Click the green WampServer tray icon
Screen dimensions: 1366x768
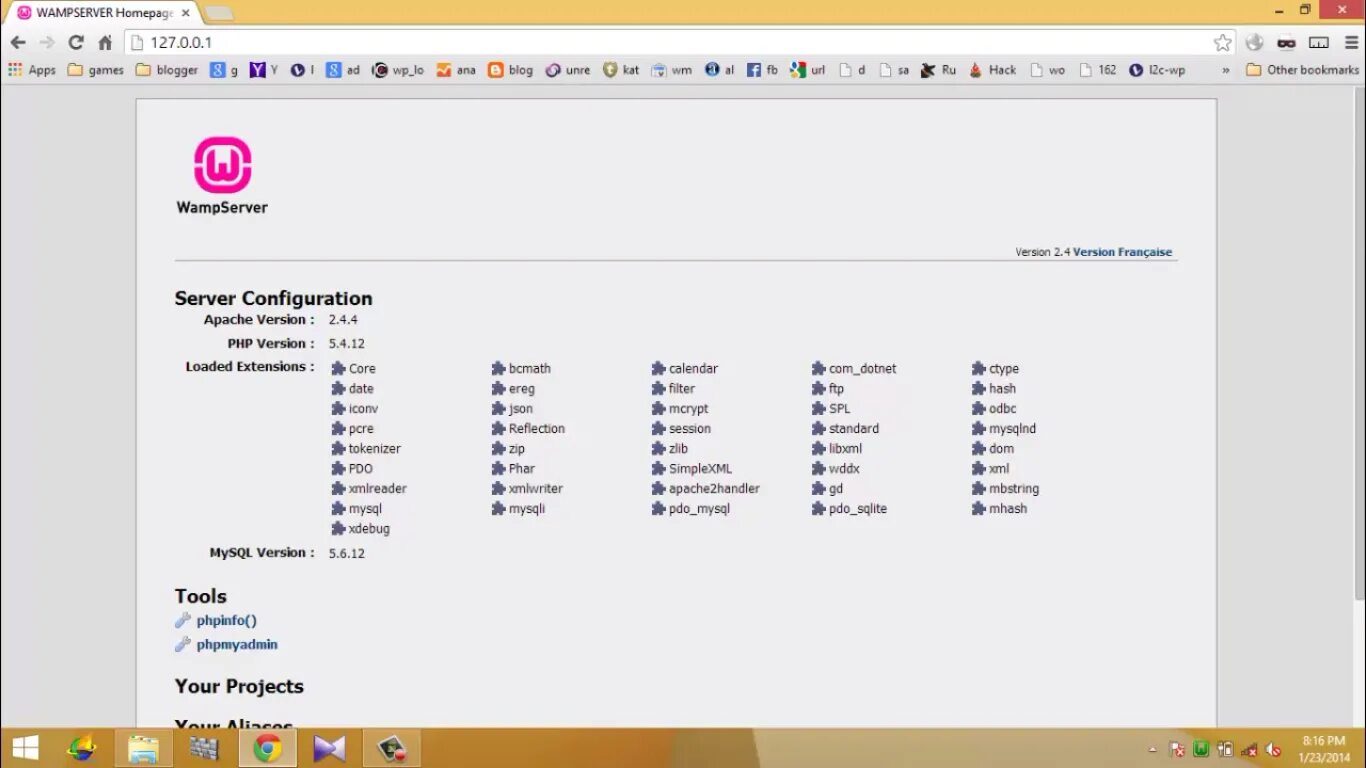[x=1201, y=748]
